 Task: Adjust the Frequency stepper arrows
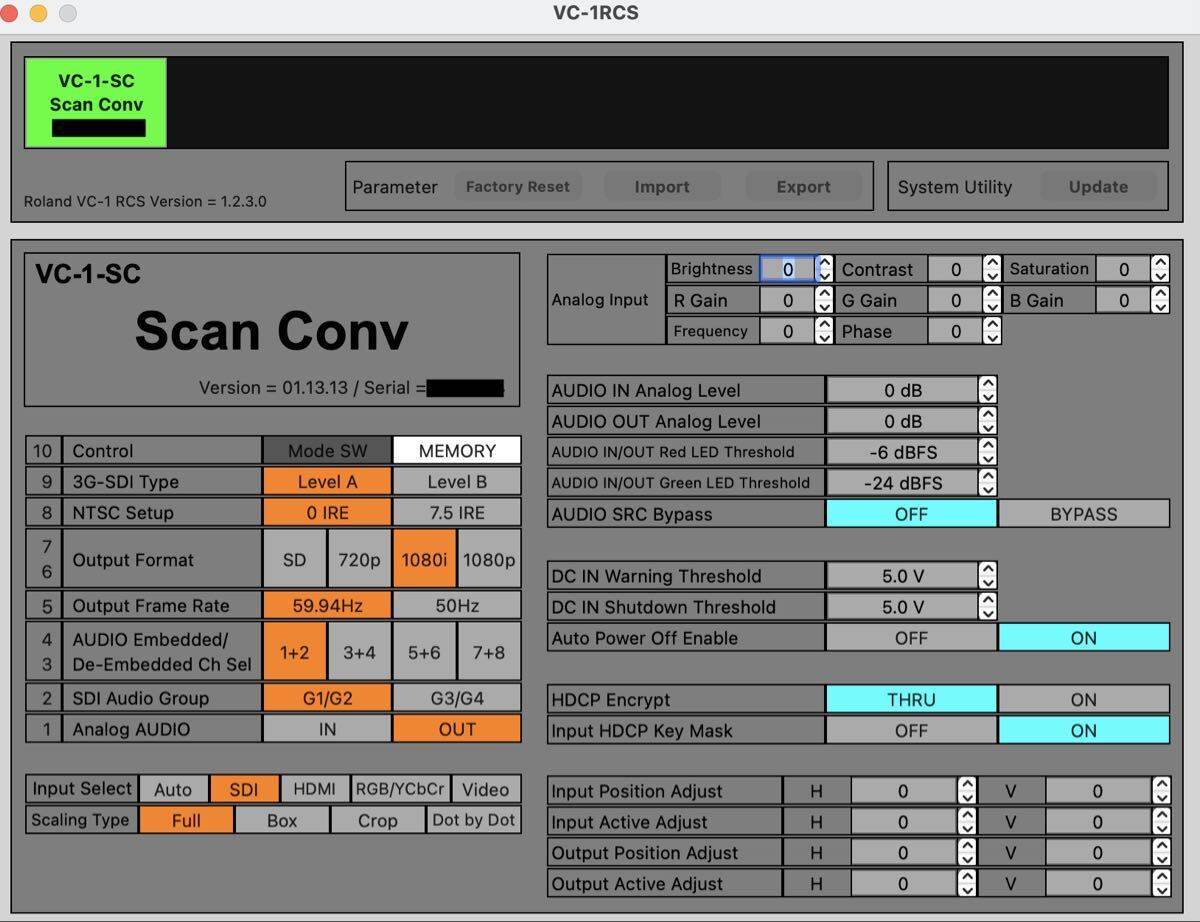[824, 331]
